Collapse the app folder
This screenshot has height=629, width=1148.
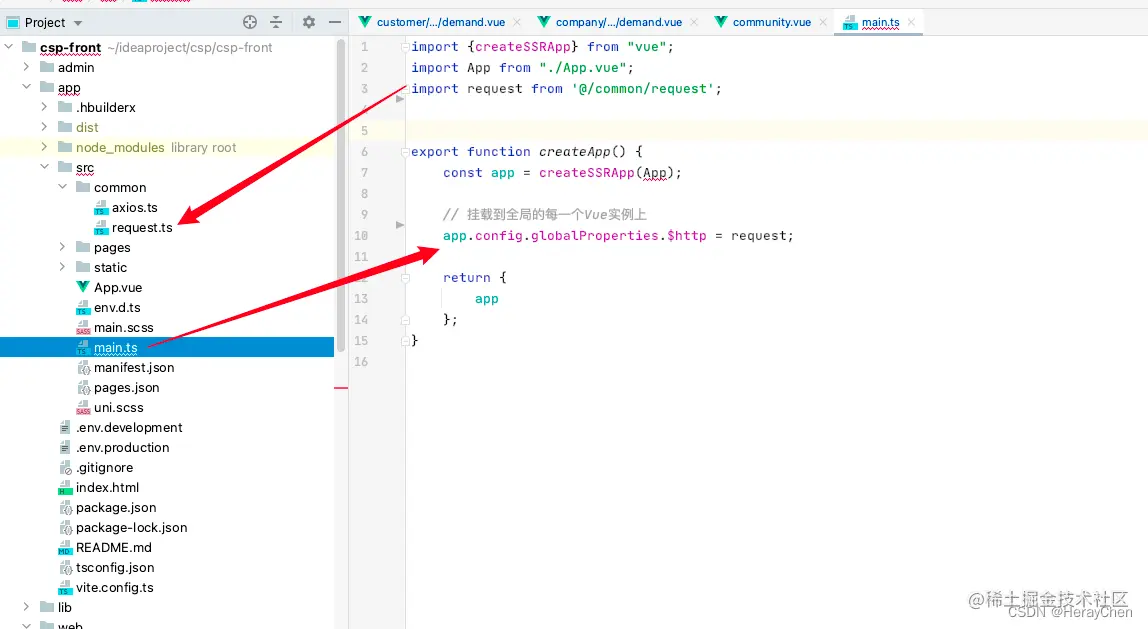tap(26, 86)
